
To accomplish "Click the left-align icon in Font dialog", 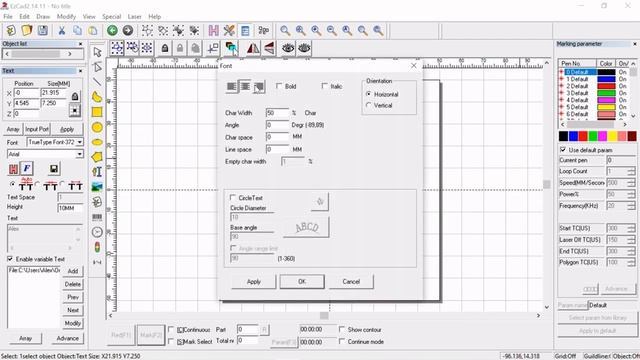I will 231,87.
